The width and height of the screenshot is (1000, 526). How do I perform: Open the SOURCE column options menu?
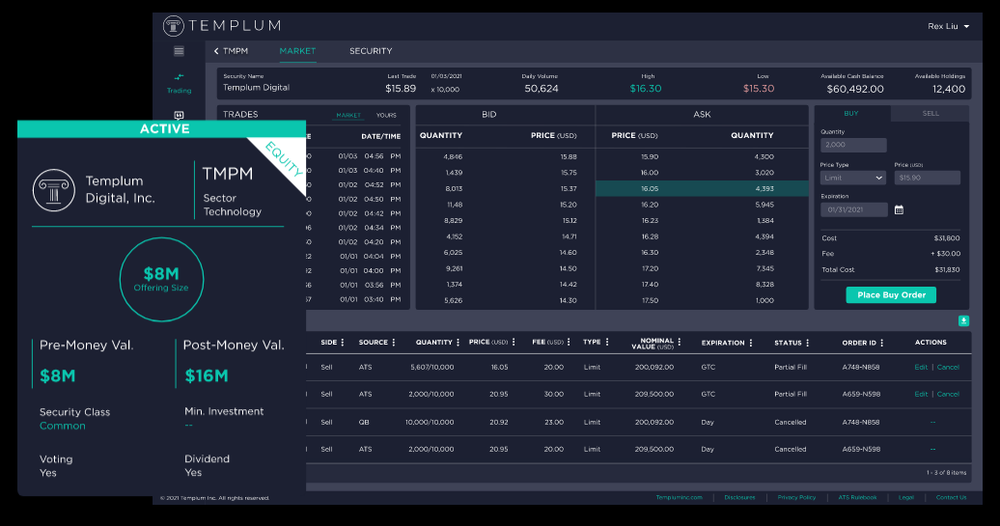coord(393,342)
